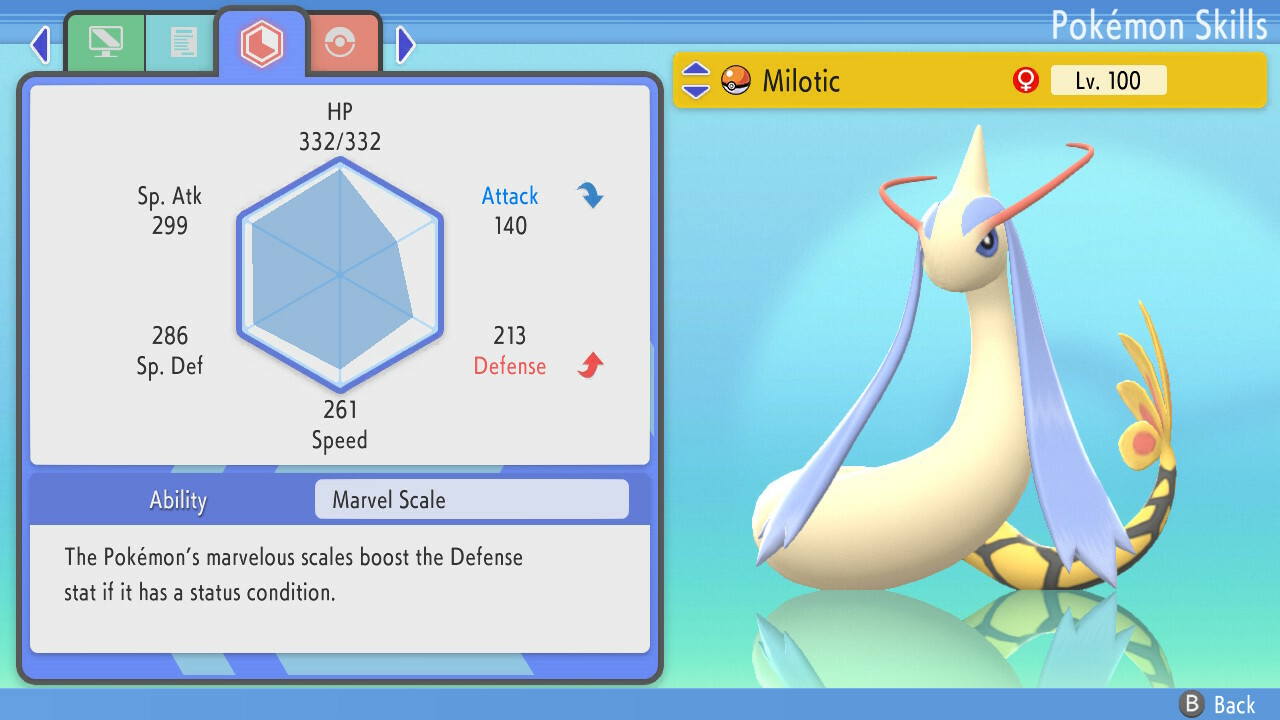Click the B Back button
The height and width of the screenshot is (720, 1280).
coord(1217,705)
